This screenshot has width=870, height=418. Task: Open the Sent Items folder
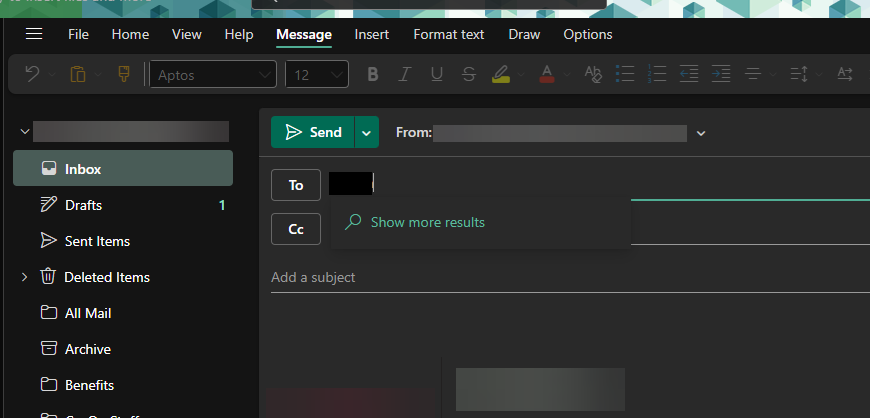point(123,241)
